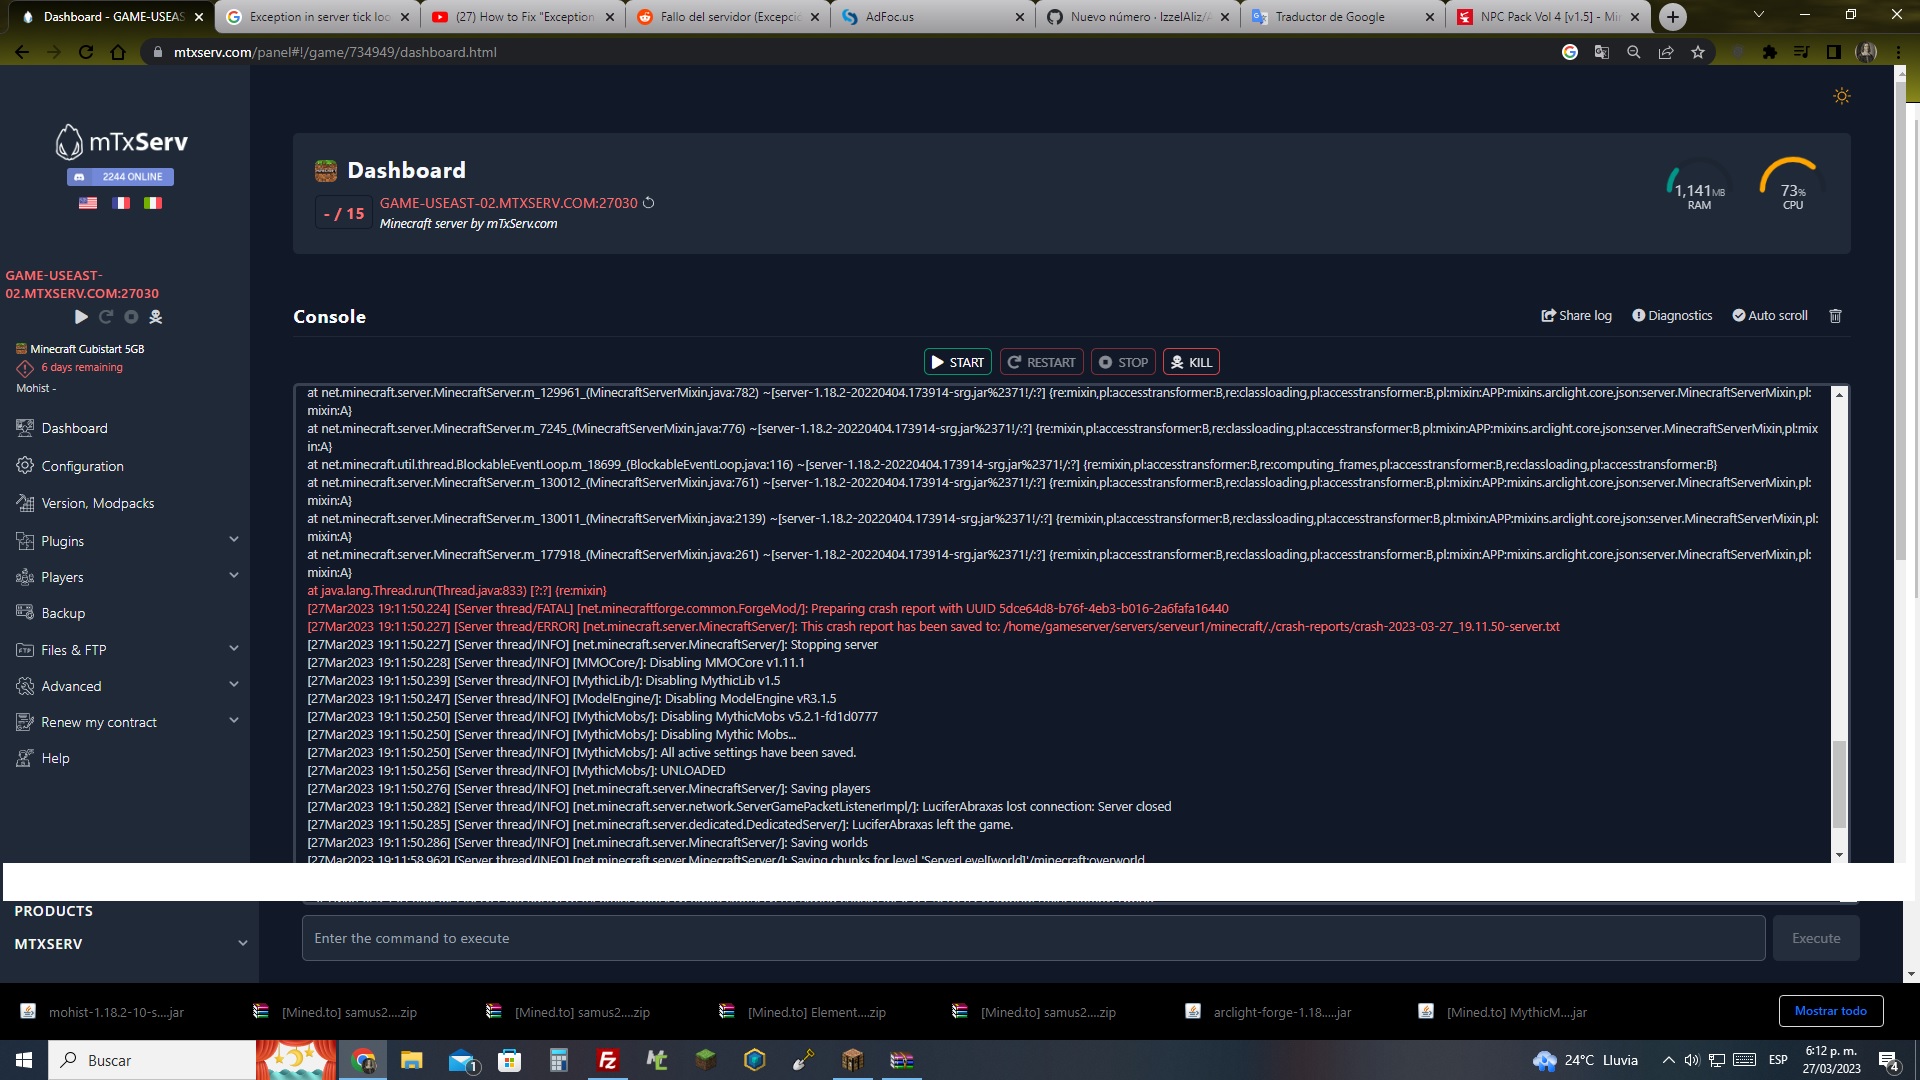The height and width of the screenshot is (1080, 1920).
Task: Clear the console using the trash icon
Action: (1835, 316)
